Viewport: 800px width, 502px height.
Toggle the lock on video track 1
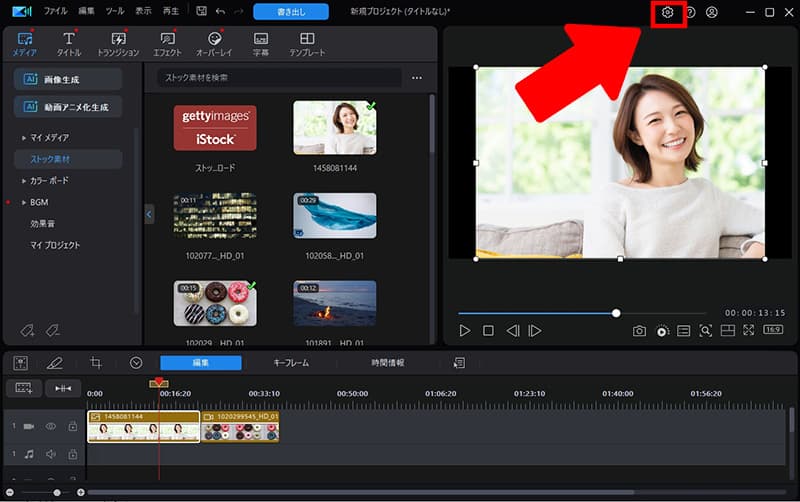72,426
